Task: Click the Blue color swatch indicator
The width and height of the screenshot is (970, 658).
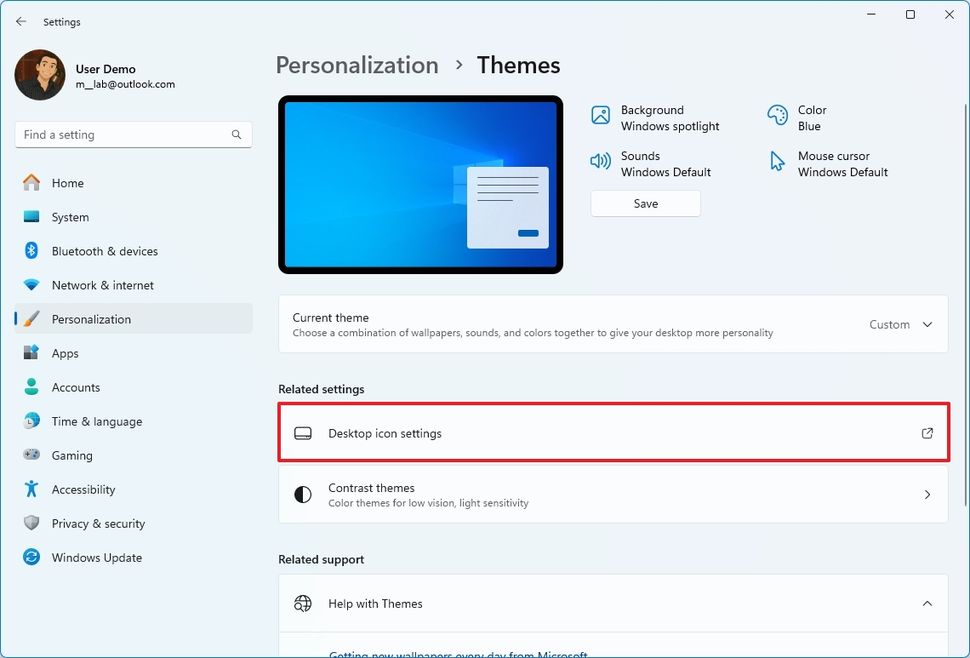Action: coord(777,114)
